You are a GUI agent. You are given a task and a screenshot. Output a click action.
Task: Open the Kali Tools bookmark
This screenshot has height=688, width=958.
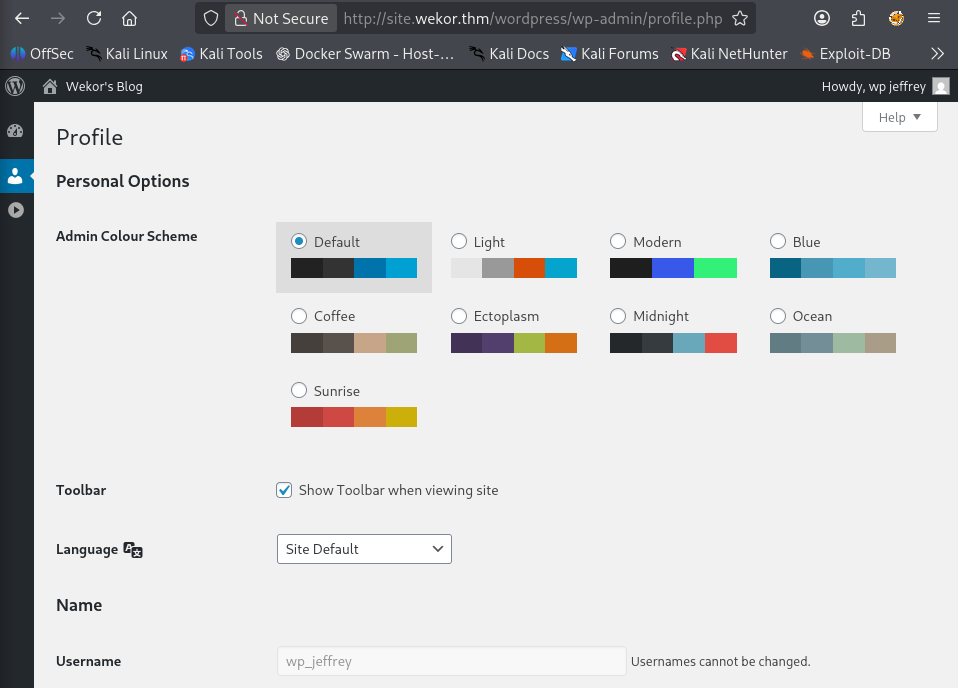point(221,54)
